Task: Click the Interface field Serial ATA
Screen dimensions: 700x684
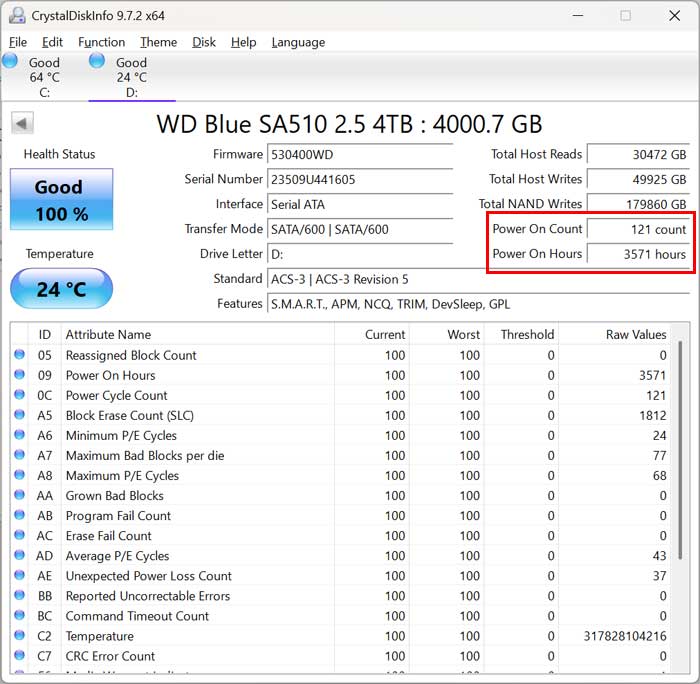Action: click(x=360, y=204)
